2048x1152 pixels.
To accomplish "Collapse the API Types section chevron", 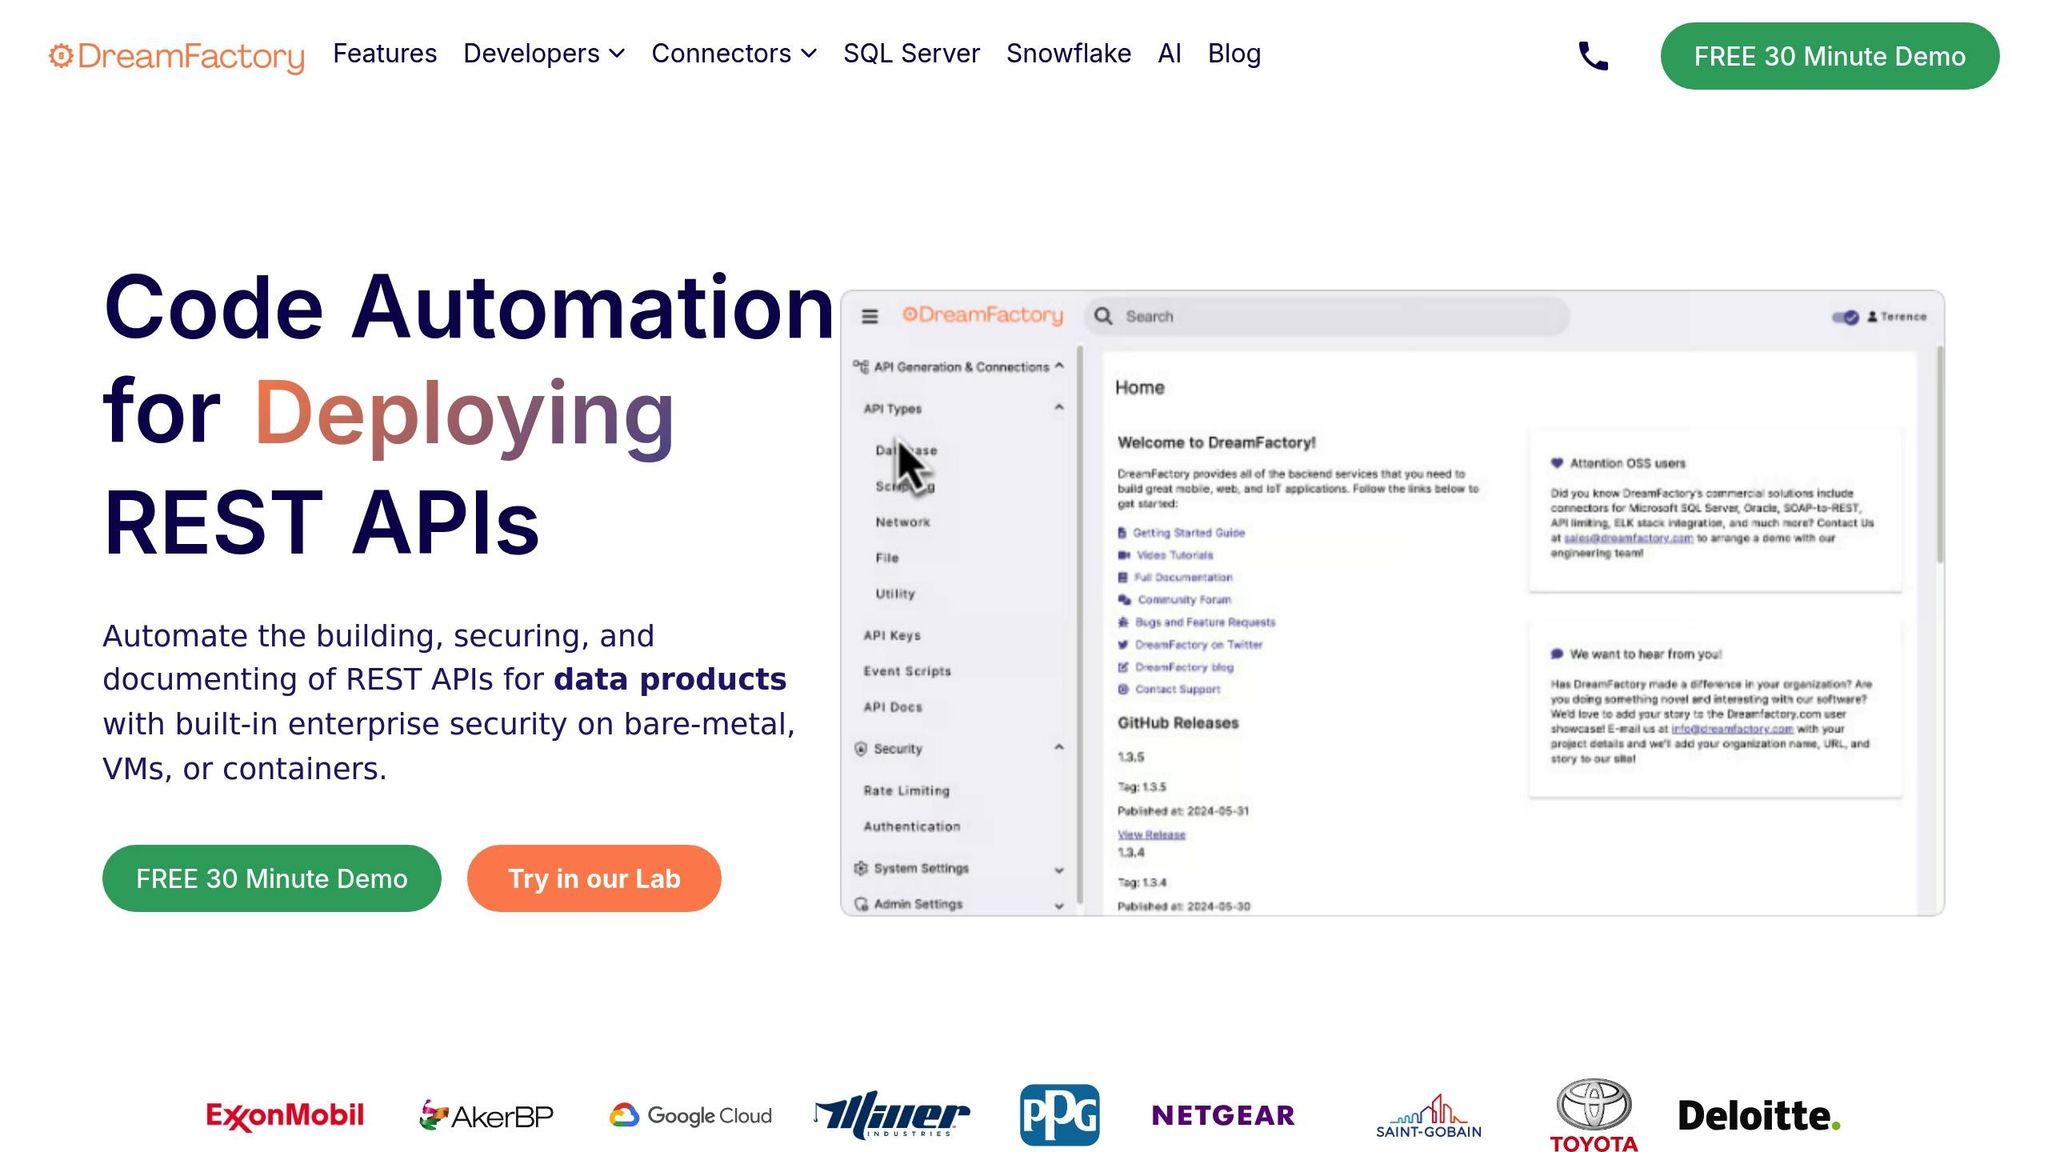I will point(1059,408).
